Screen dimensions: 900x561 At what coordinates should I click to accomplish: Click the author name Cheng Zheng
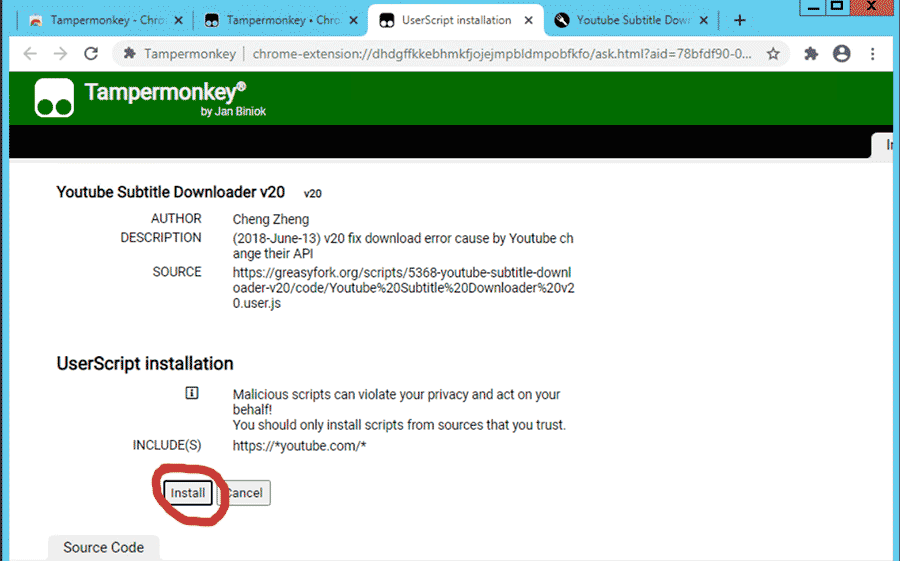271,219
